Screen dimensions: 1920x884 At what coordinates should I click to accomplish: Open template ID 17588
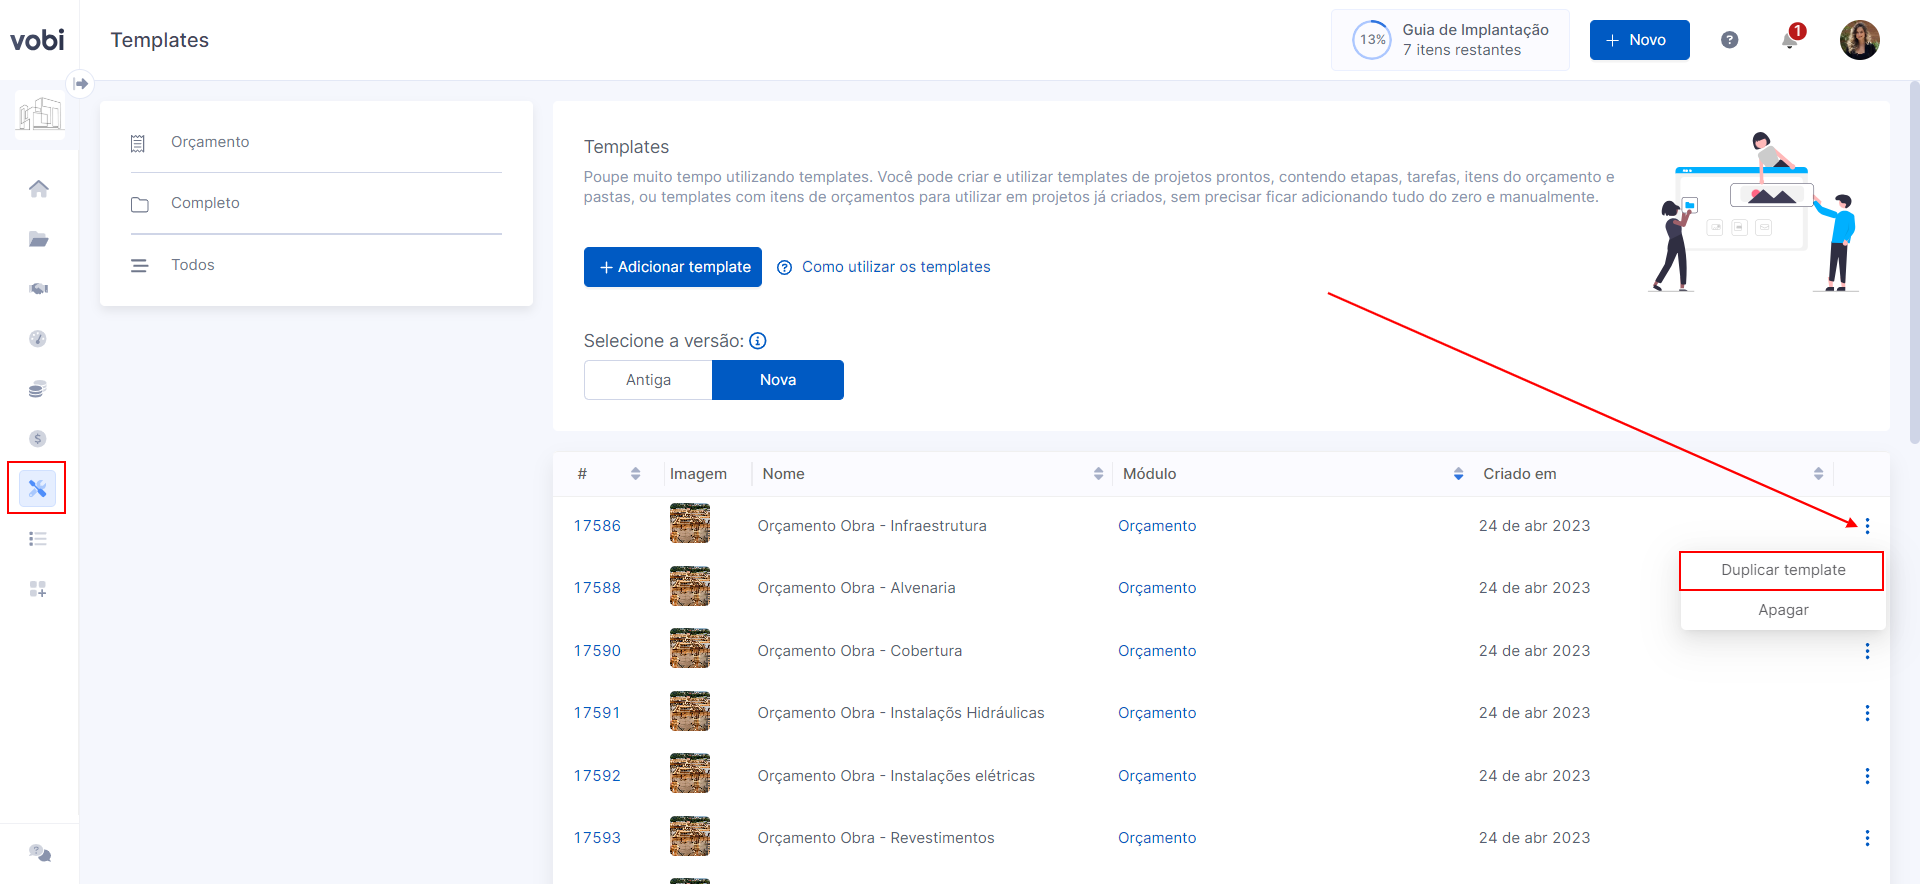[x=597, y=588]
